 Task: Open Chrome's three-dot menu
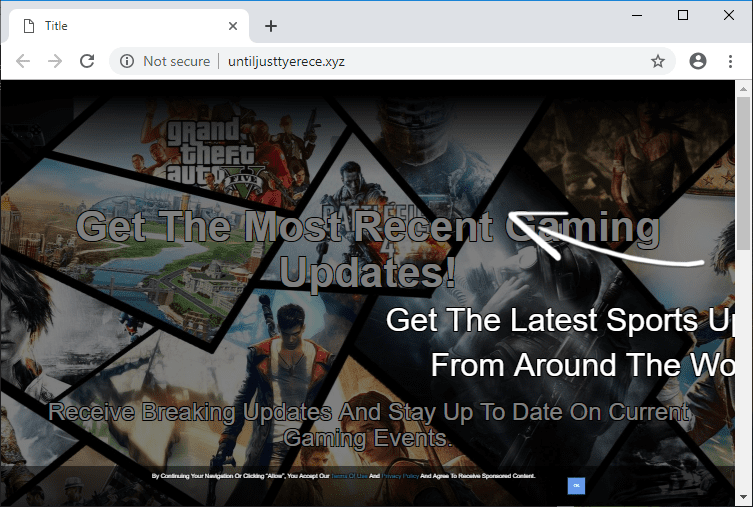coord(731,61)
